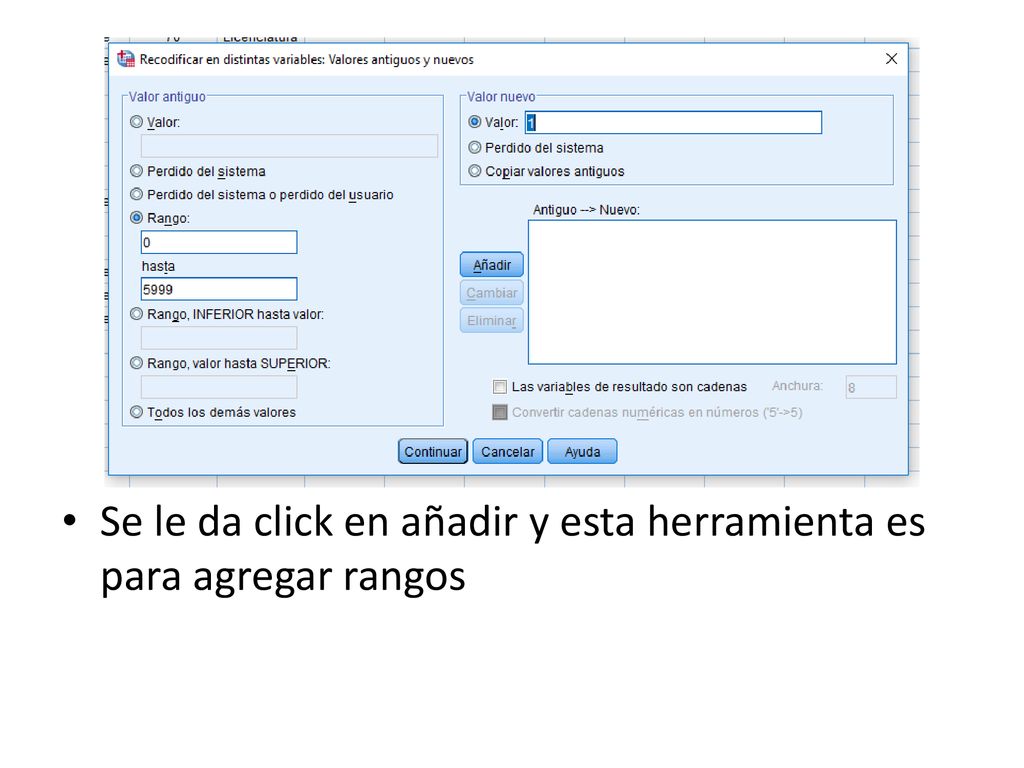Focus the range start field containing 0
Screen dimensions: 1024x768
[219, 242]
